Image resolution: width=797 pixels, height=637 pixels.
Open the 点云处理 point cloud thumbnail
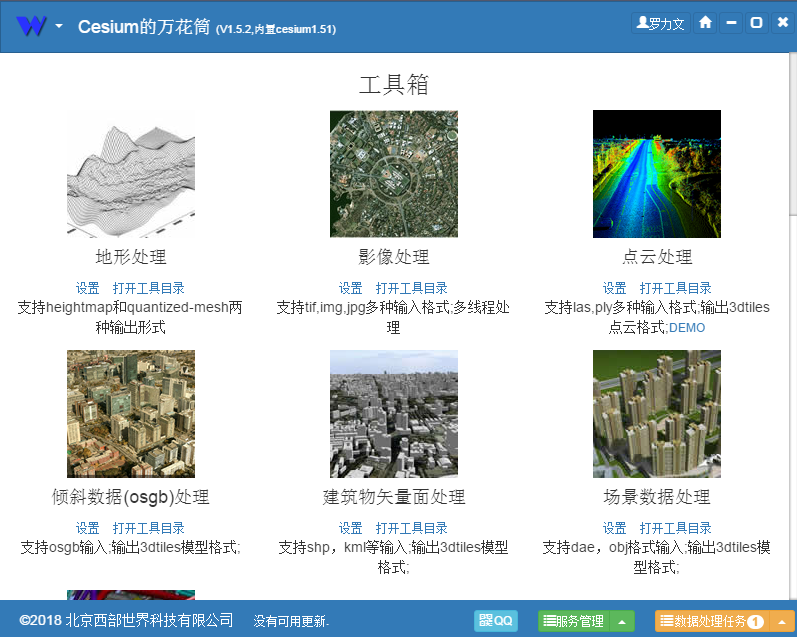coord(657,174)
